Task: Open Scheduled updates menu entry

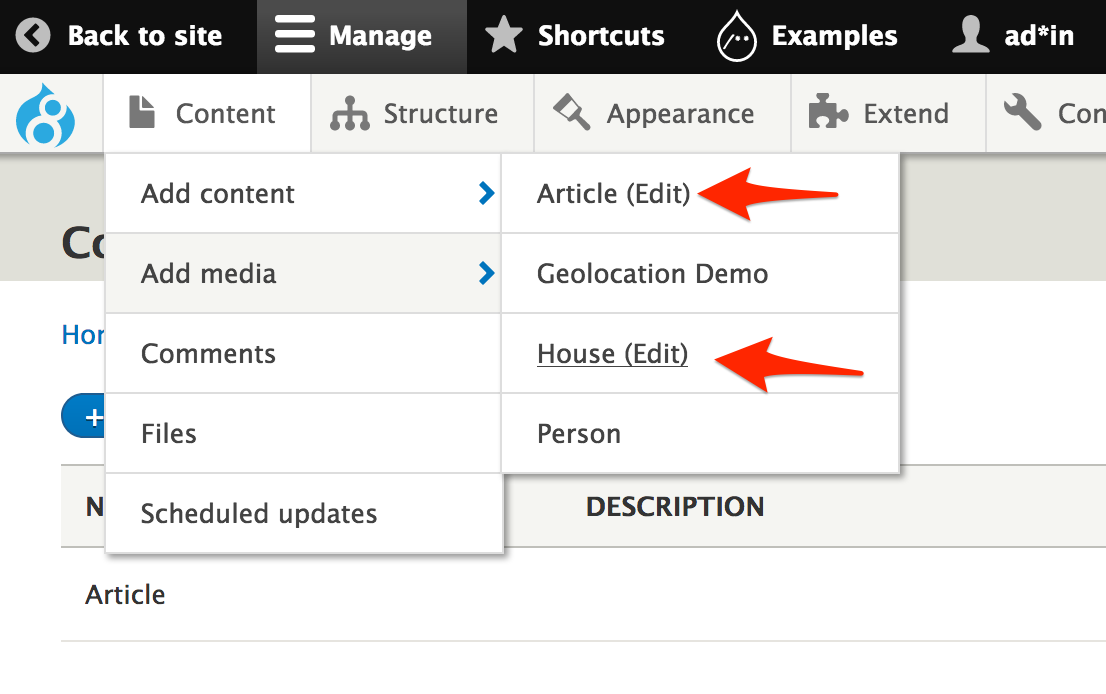Action: pyautogui.click(x=259, y=513)
